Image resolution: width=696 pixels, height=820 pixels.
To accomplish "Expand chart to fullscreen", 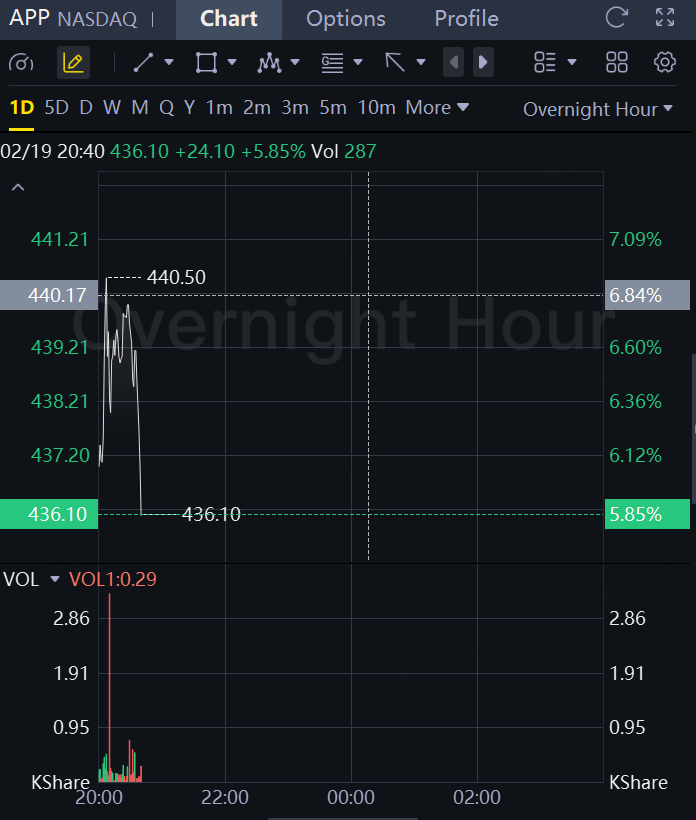I will coord(665,17).
